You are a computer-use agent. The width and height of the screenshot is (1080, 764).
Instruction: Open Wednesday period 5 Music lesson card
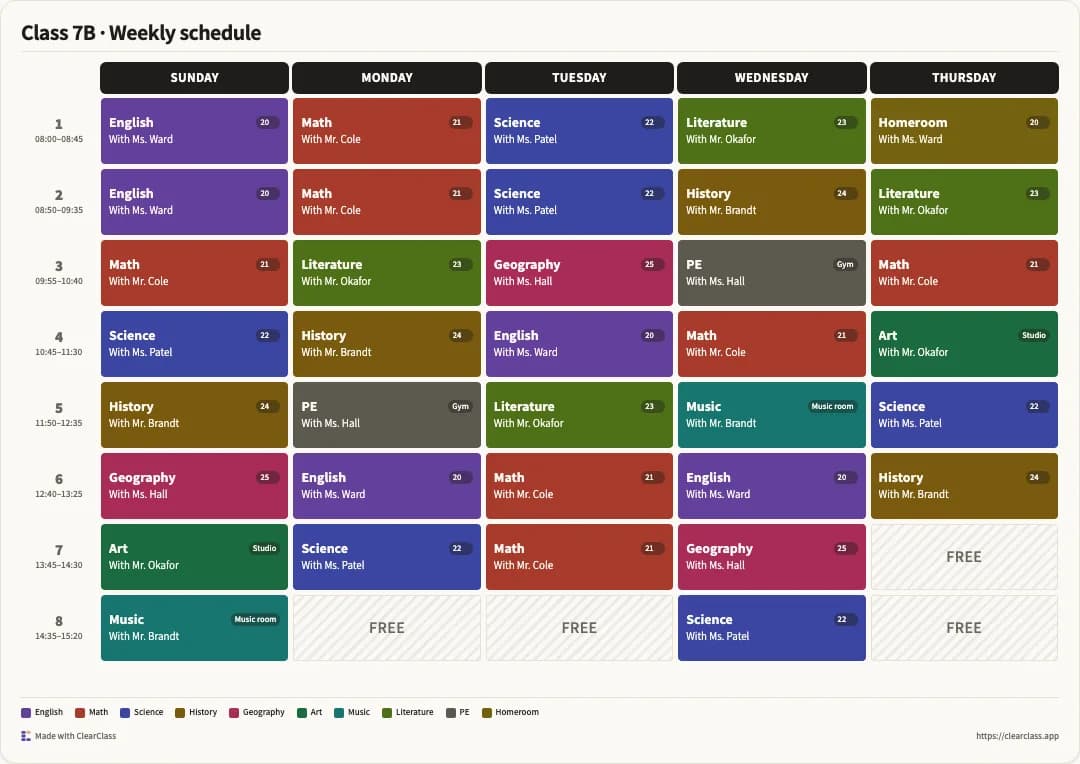tap(771, 415)
